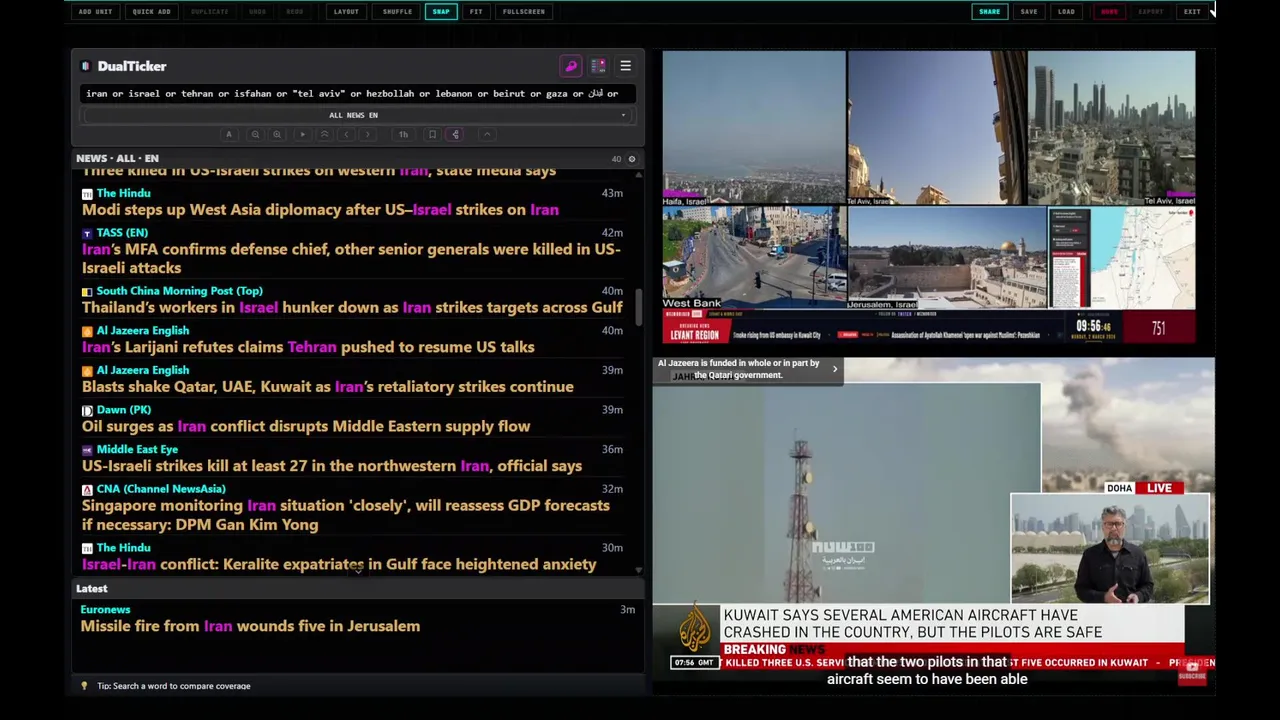Screen dimensions: 1280x720
Task: Click the bookmark icon in ticker toolbar
Action: pos(432,134)
